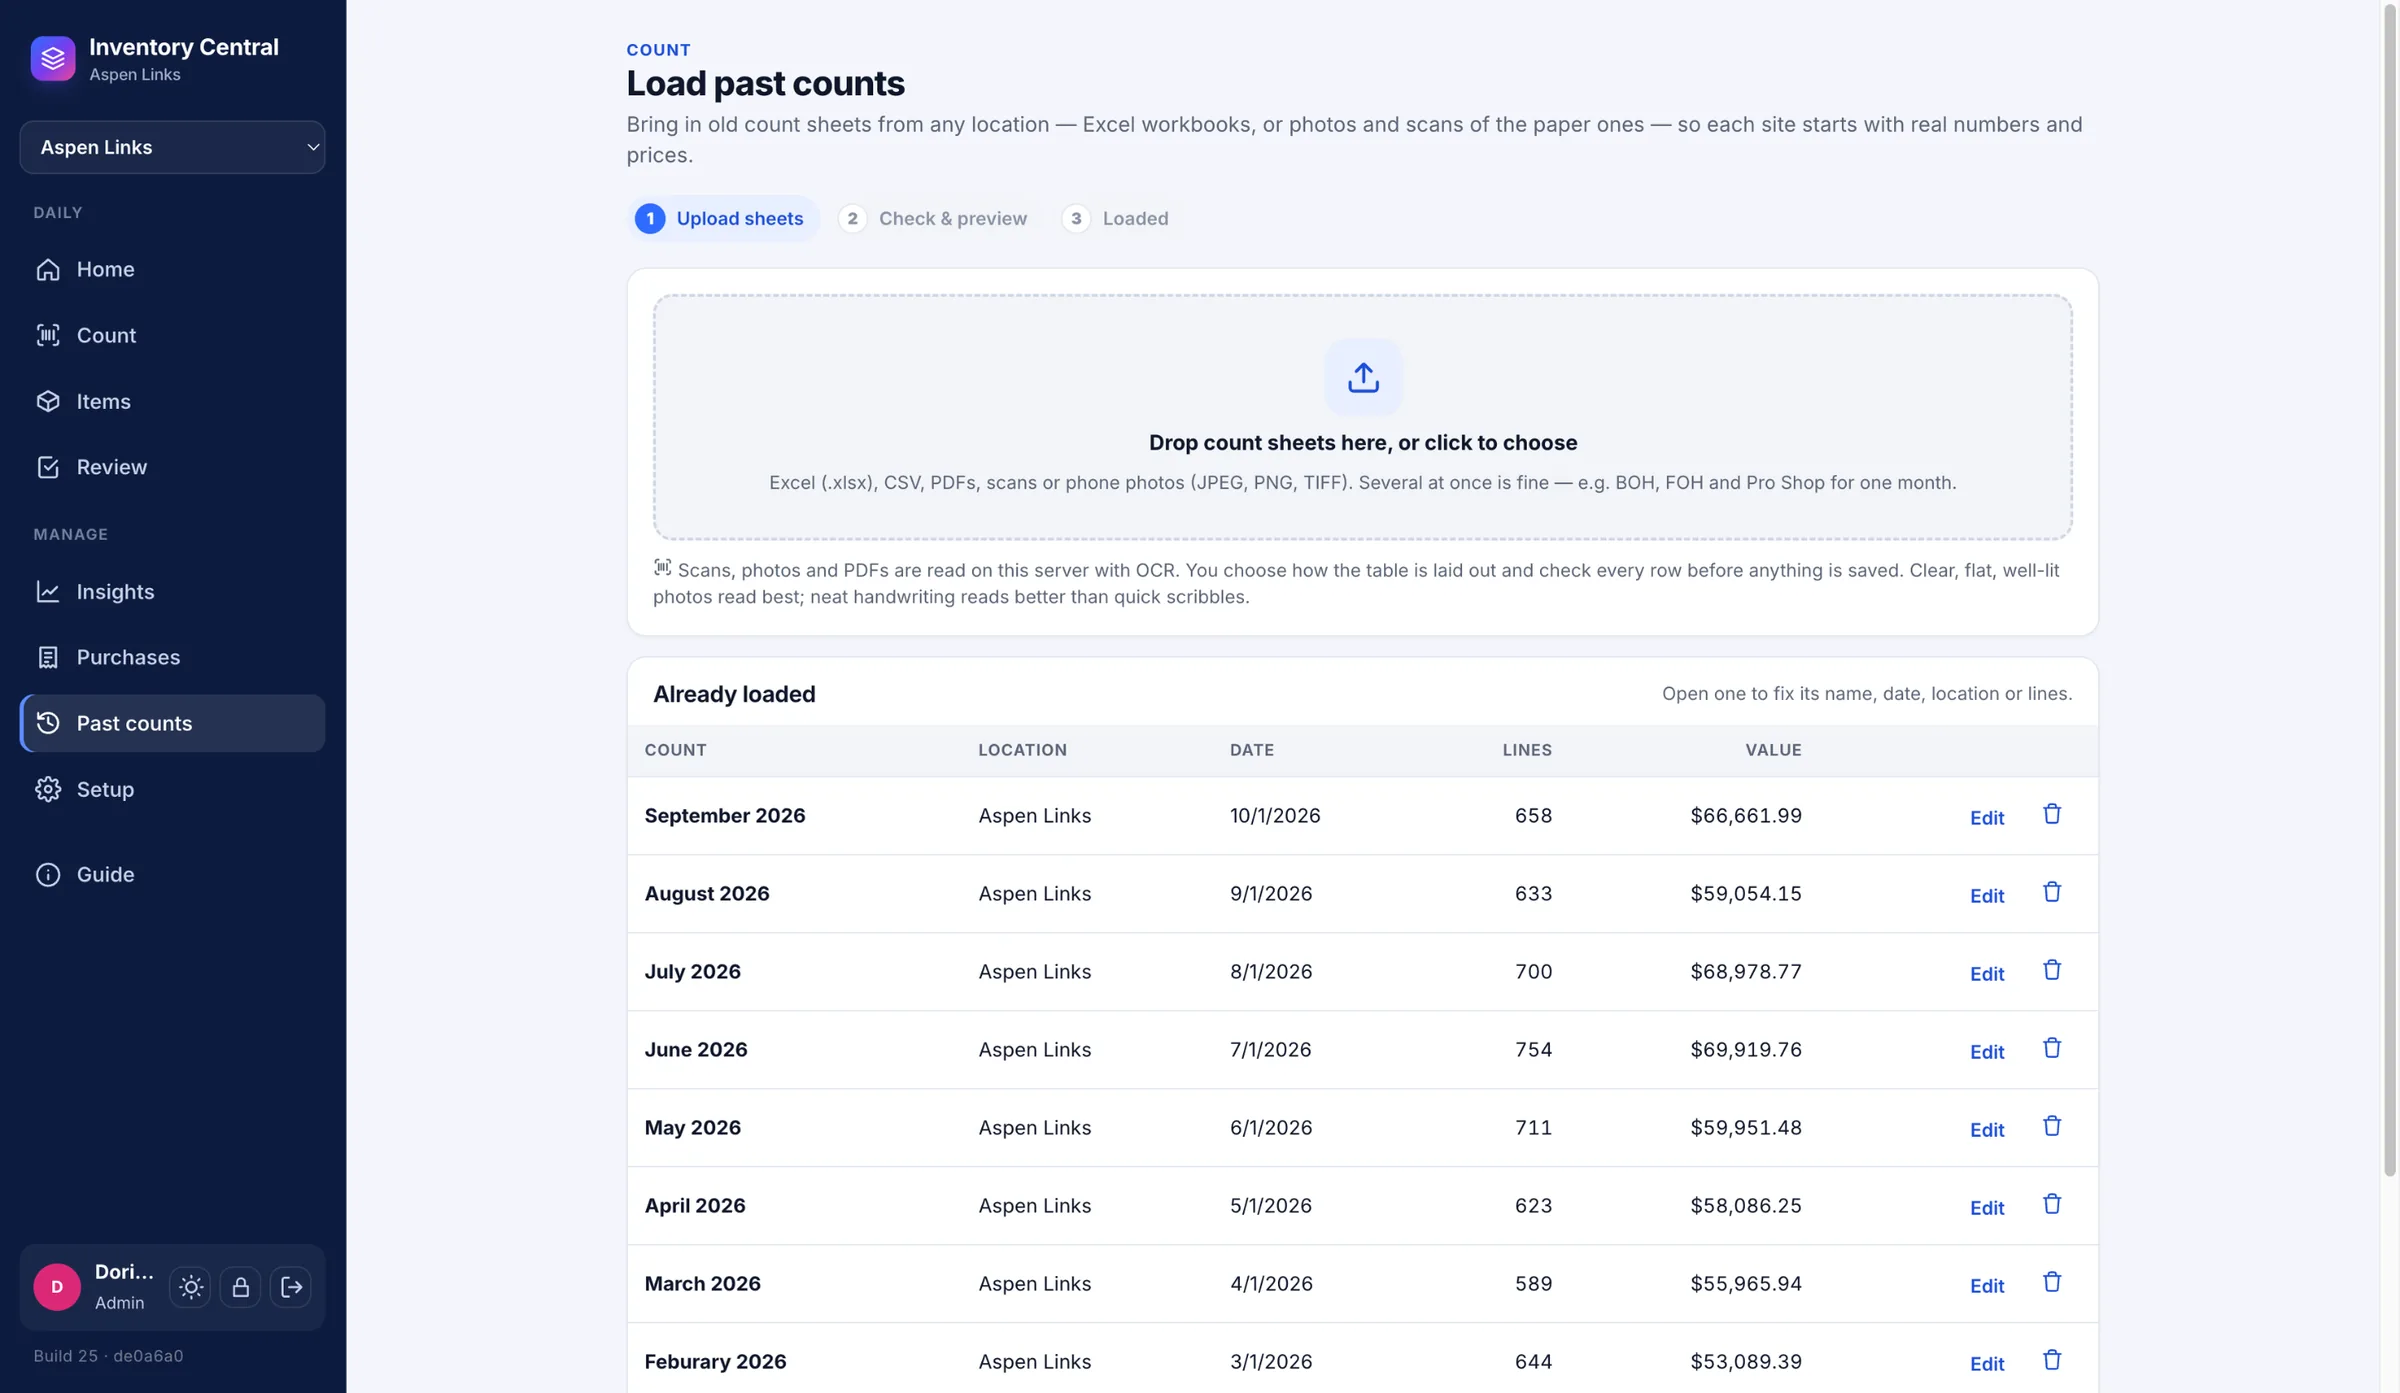Viewport: 2400px width, 1393px height.
Task: Delete the Feburary 2026 count
Action: click(2052, 1360)
